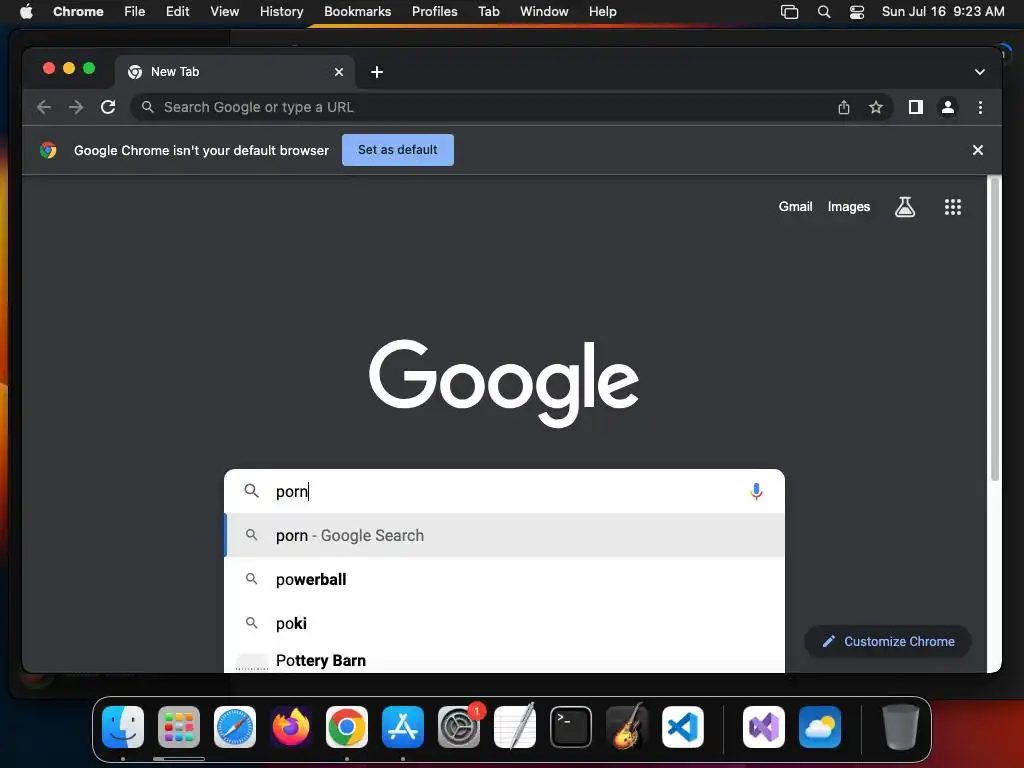The width and height of the screenshot is (1024, 768).
Task: Click the Google search text field
Action: coord(504,491)
